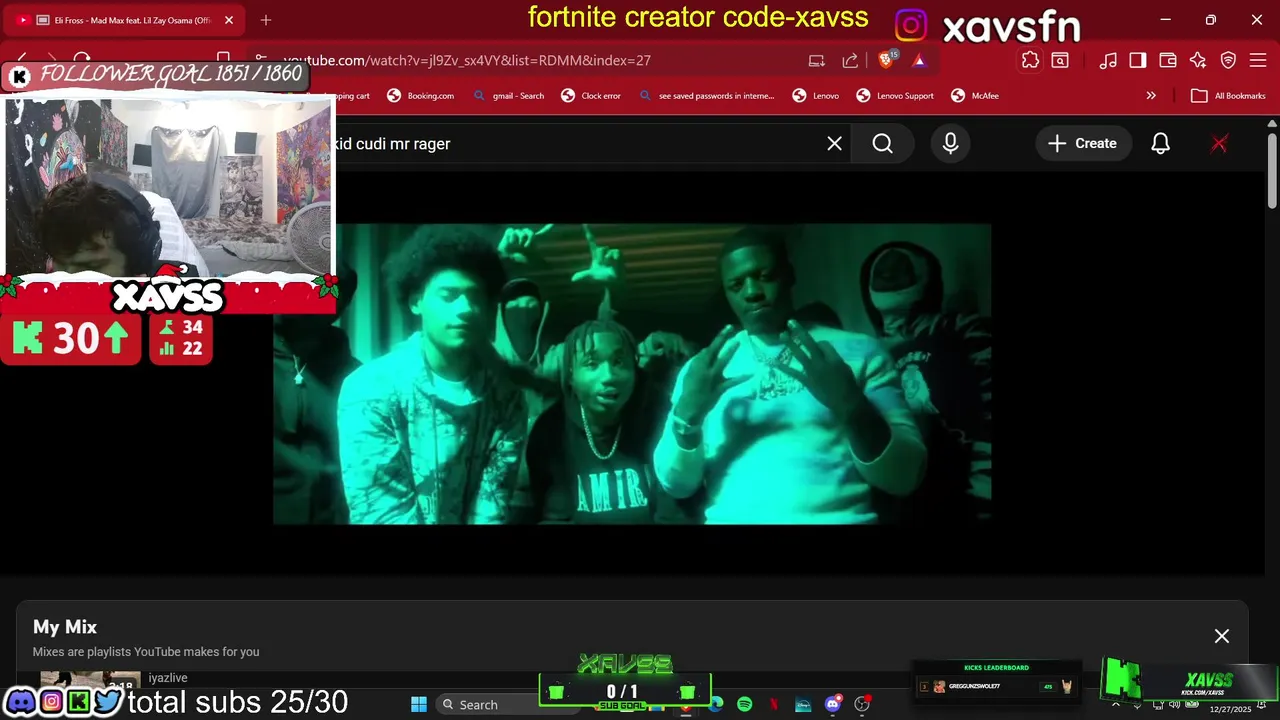Open the Clock error bookmark
Image resolution: width=1280 pixels, height=720 pixels.
pyautogui.click(x=591, y=96)
